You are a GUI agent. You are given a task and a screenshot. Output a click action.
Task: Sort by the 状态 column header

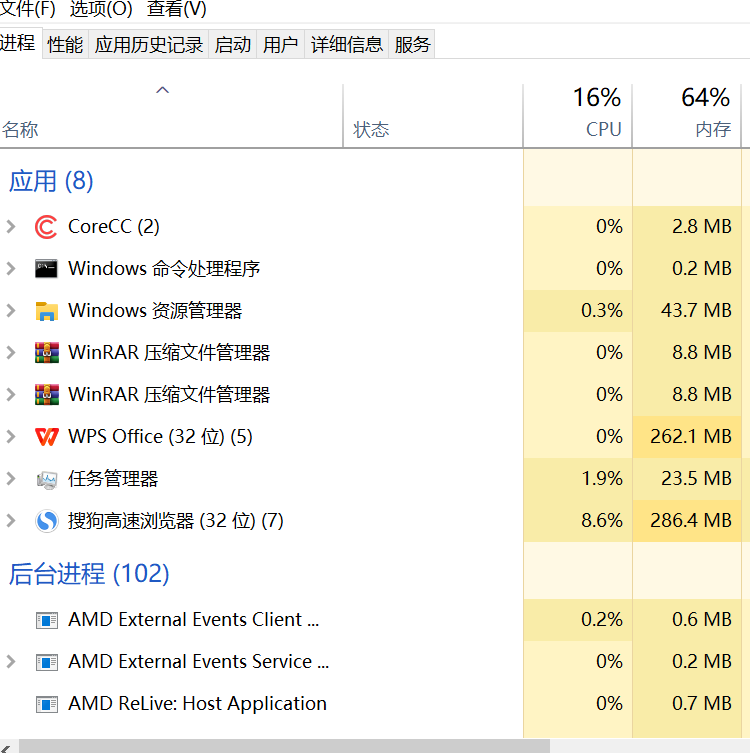coord(433,115)
